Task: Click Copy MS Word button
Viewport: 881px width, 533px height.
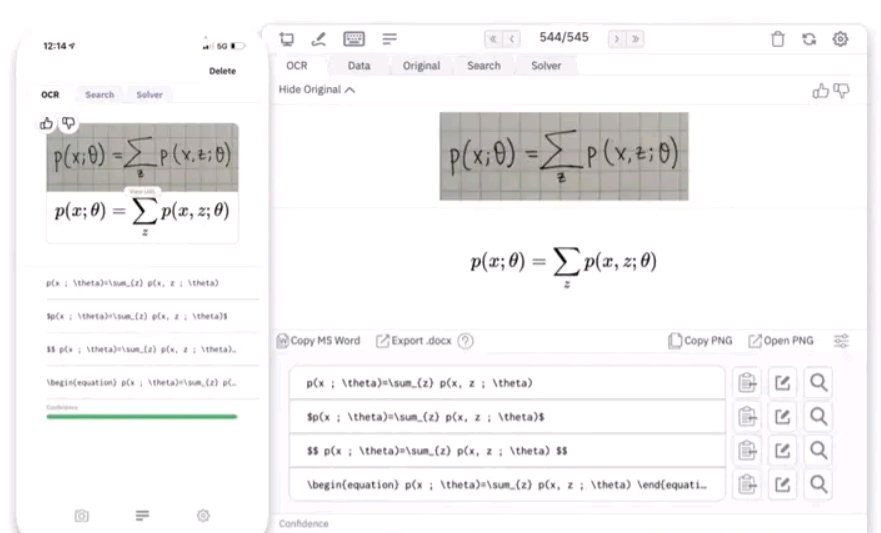Action: [x=319, y=341]
